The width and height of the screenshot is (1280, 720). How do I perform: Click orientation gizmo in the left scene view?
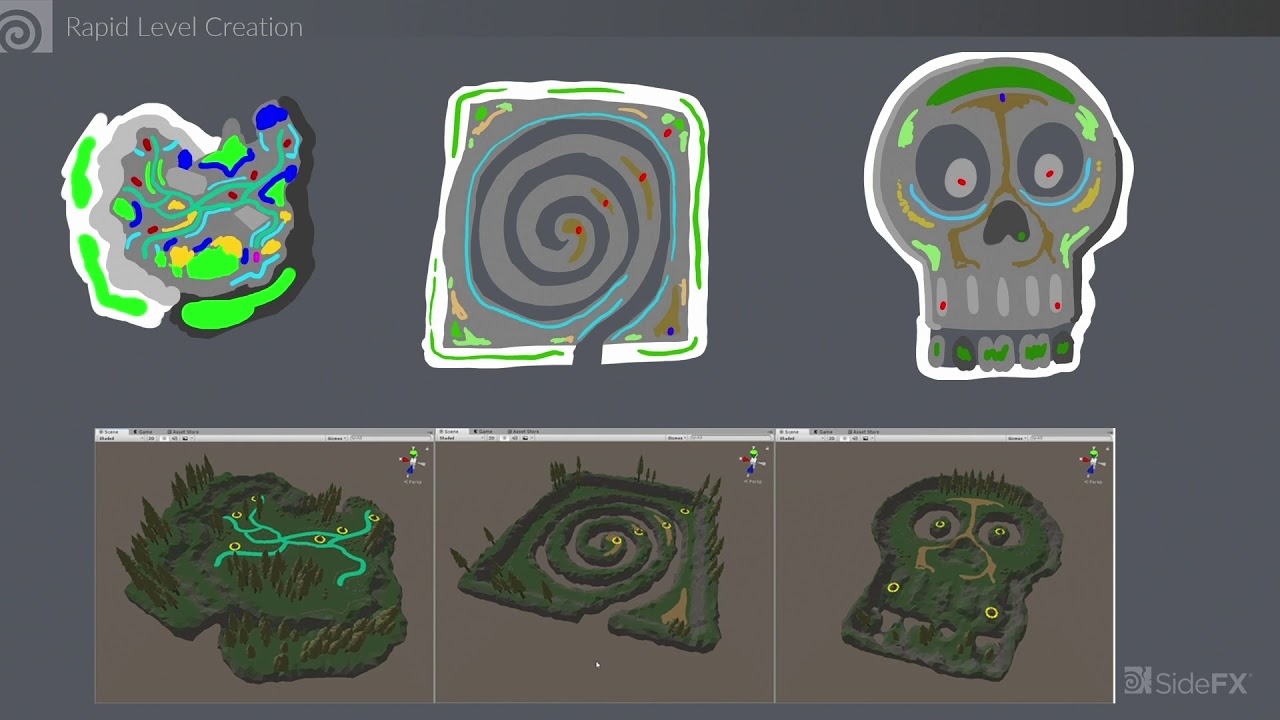coord(413,462)
